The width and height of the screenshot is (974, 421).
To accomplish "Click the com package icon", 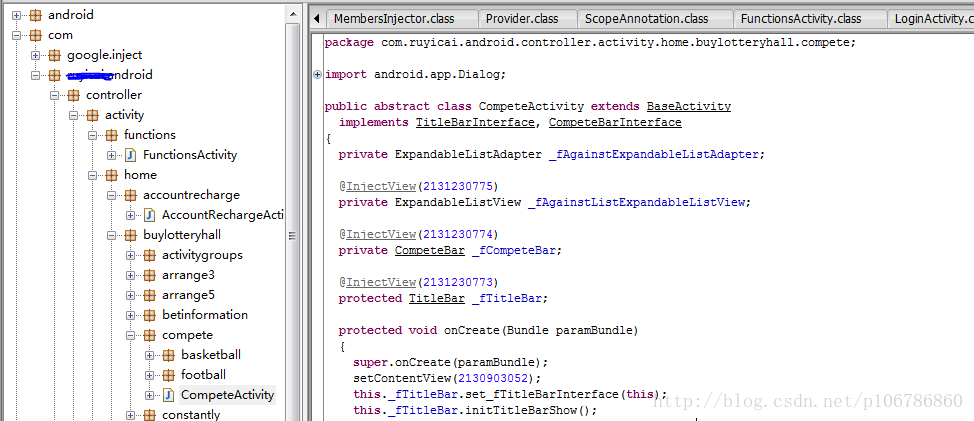I will (36, 35).
